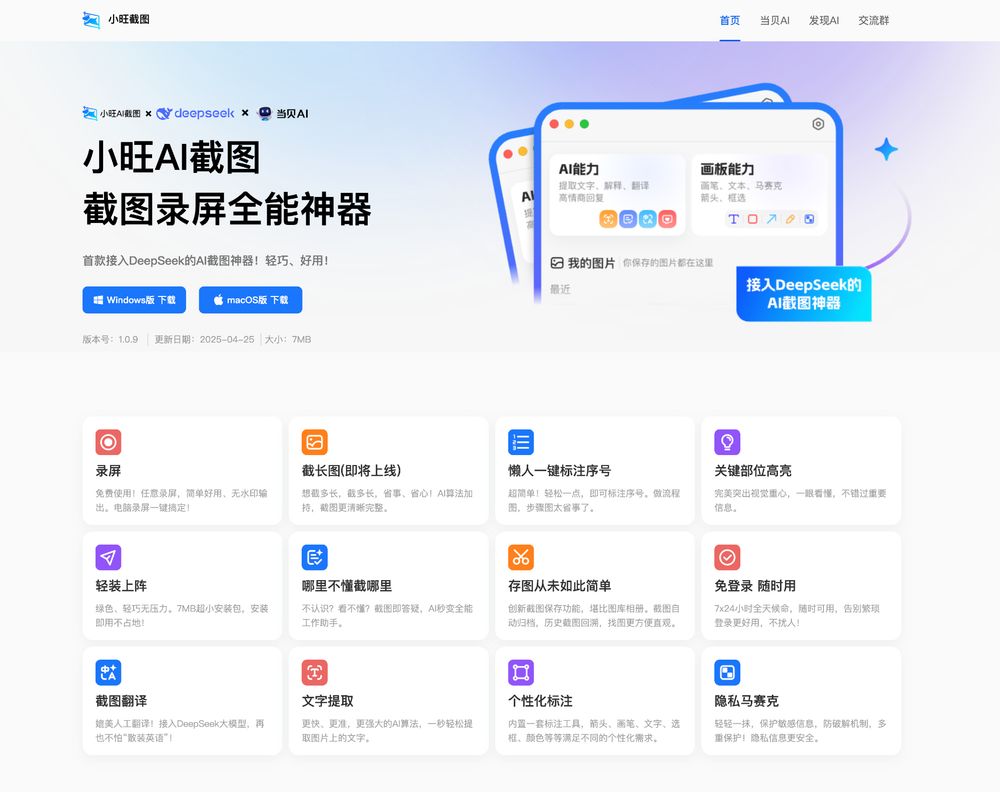The width and height of the screenshot is (1000, 792).
Task: Click the 当贝AI robot logo
Action: tap(282, 114)
